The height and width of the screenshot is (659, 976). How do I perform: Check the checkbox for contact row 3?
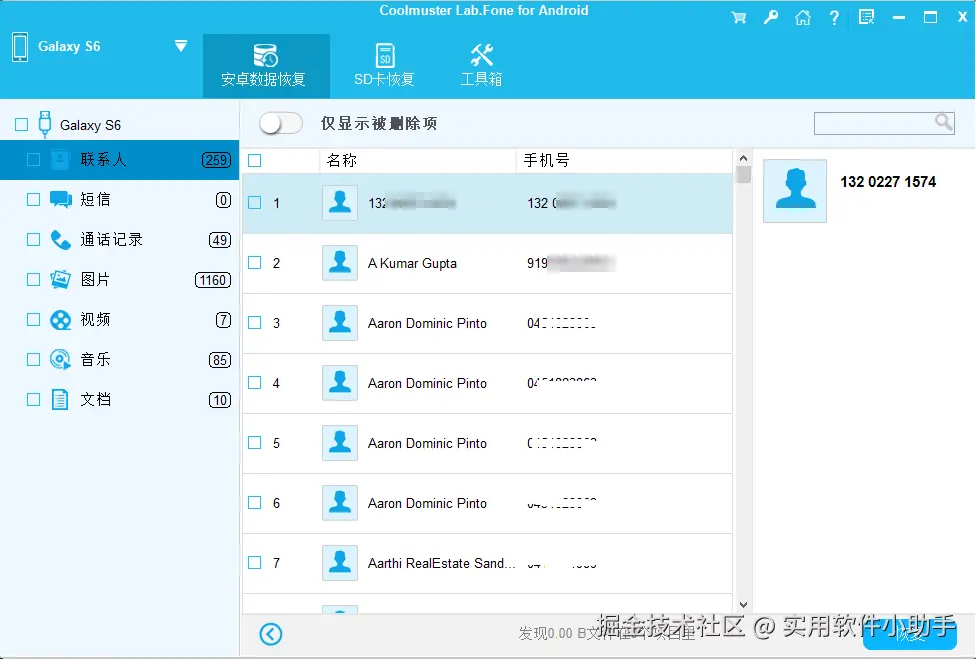point(255,323)
